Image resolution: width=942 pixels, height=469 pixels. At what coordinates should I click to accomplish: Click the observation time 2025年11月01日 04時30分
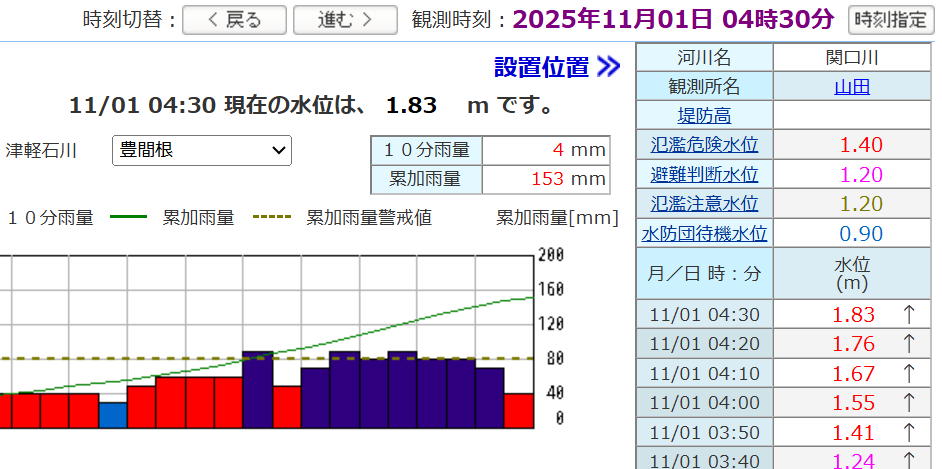click(x=673, y=20)
